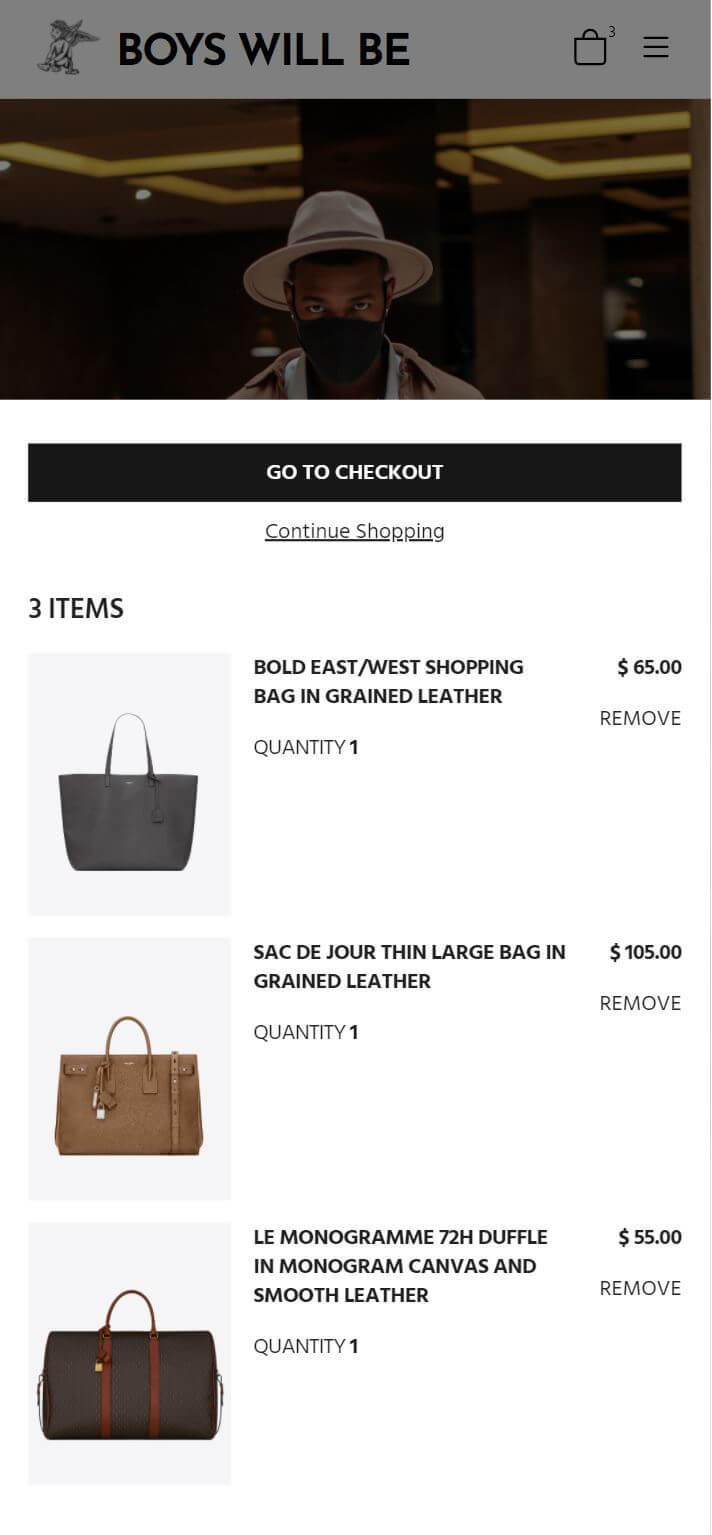The width and height of the screenshot is (712, 1535).
Task: Open the brown monogram duffle thumbnail
Action: (x=130, y=1354)
